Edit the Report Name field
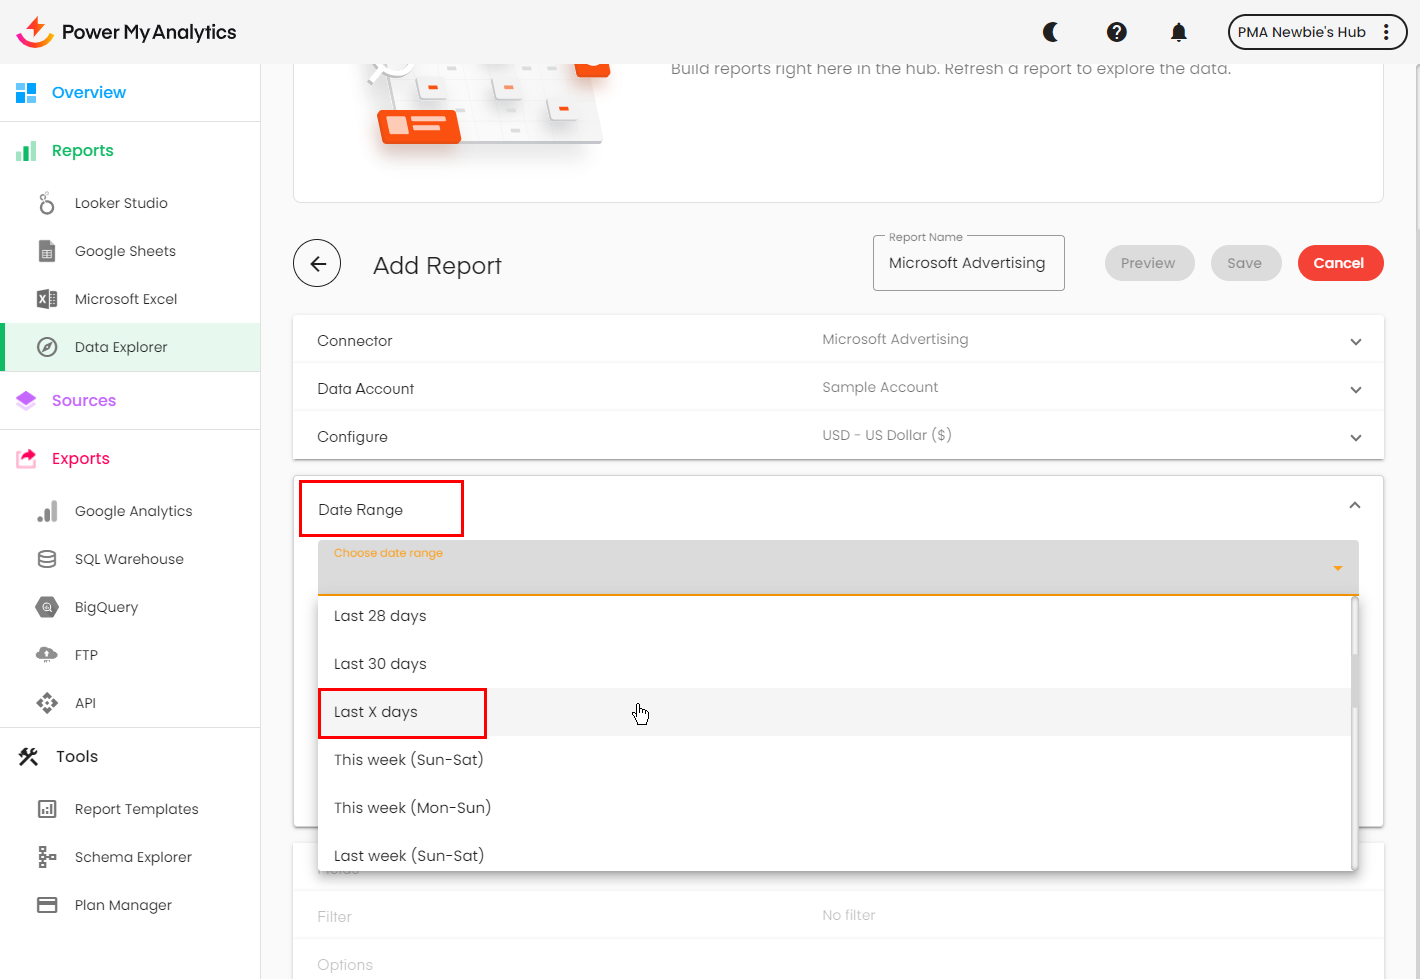 click(x=967, y=264)
